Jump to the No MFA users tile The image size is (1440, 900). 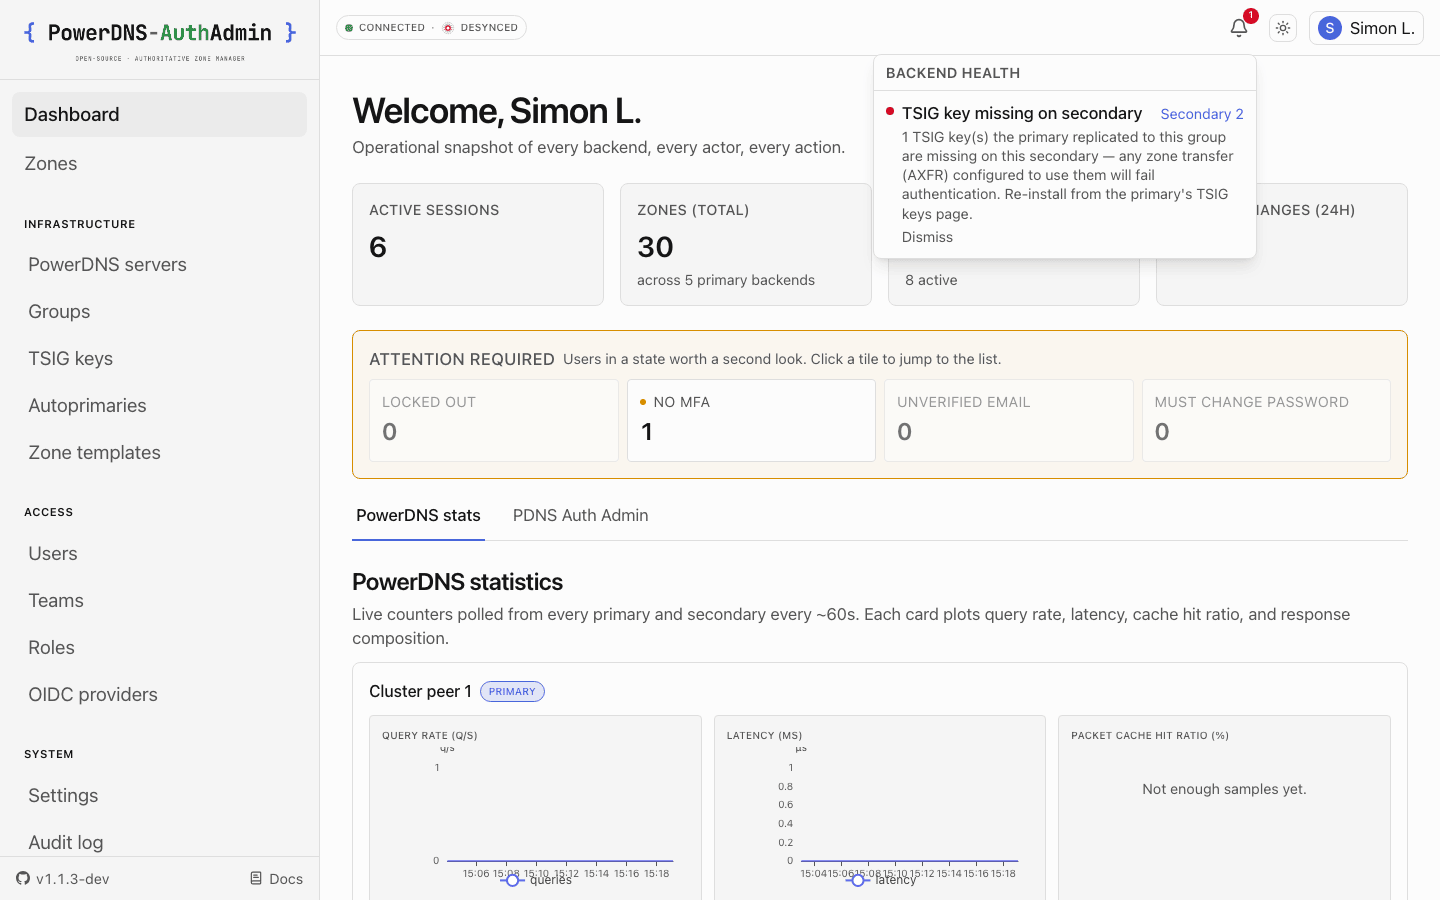(751, 420)
